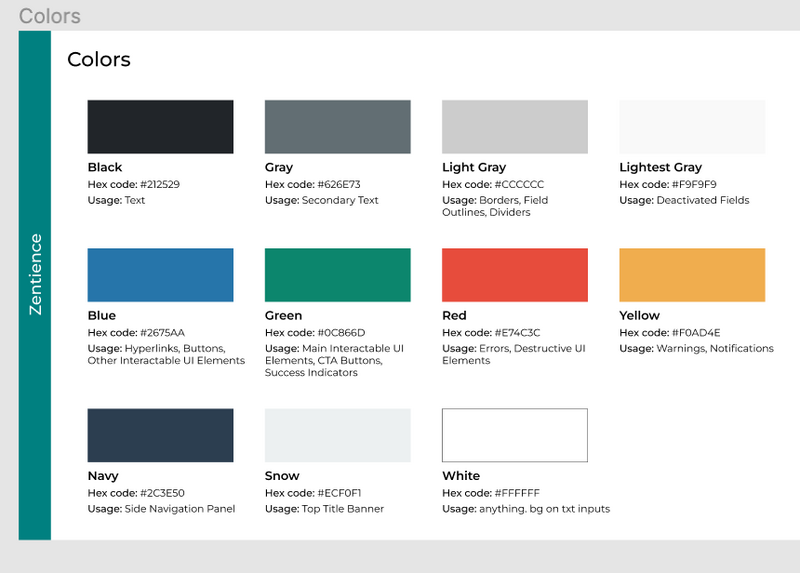This screenshot has height=573, width=800.
Task: Click the Hex code #E74C3C text
Action: coord(491,333)
